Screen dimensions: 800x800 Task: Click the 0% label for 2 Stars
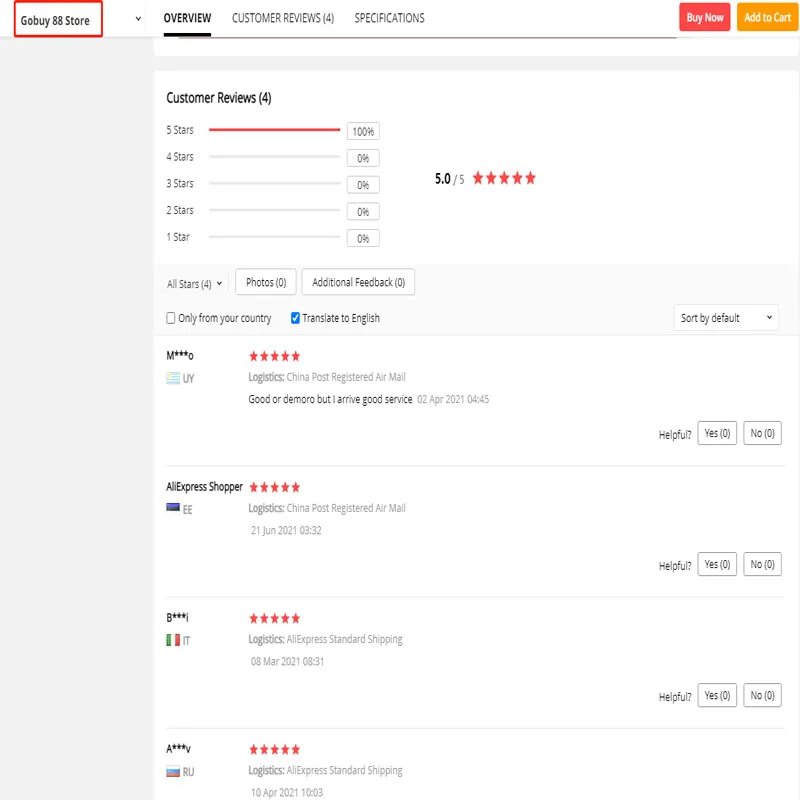pyautogui.click(x=363, y=212)
